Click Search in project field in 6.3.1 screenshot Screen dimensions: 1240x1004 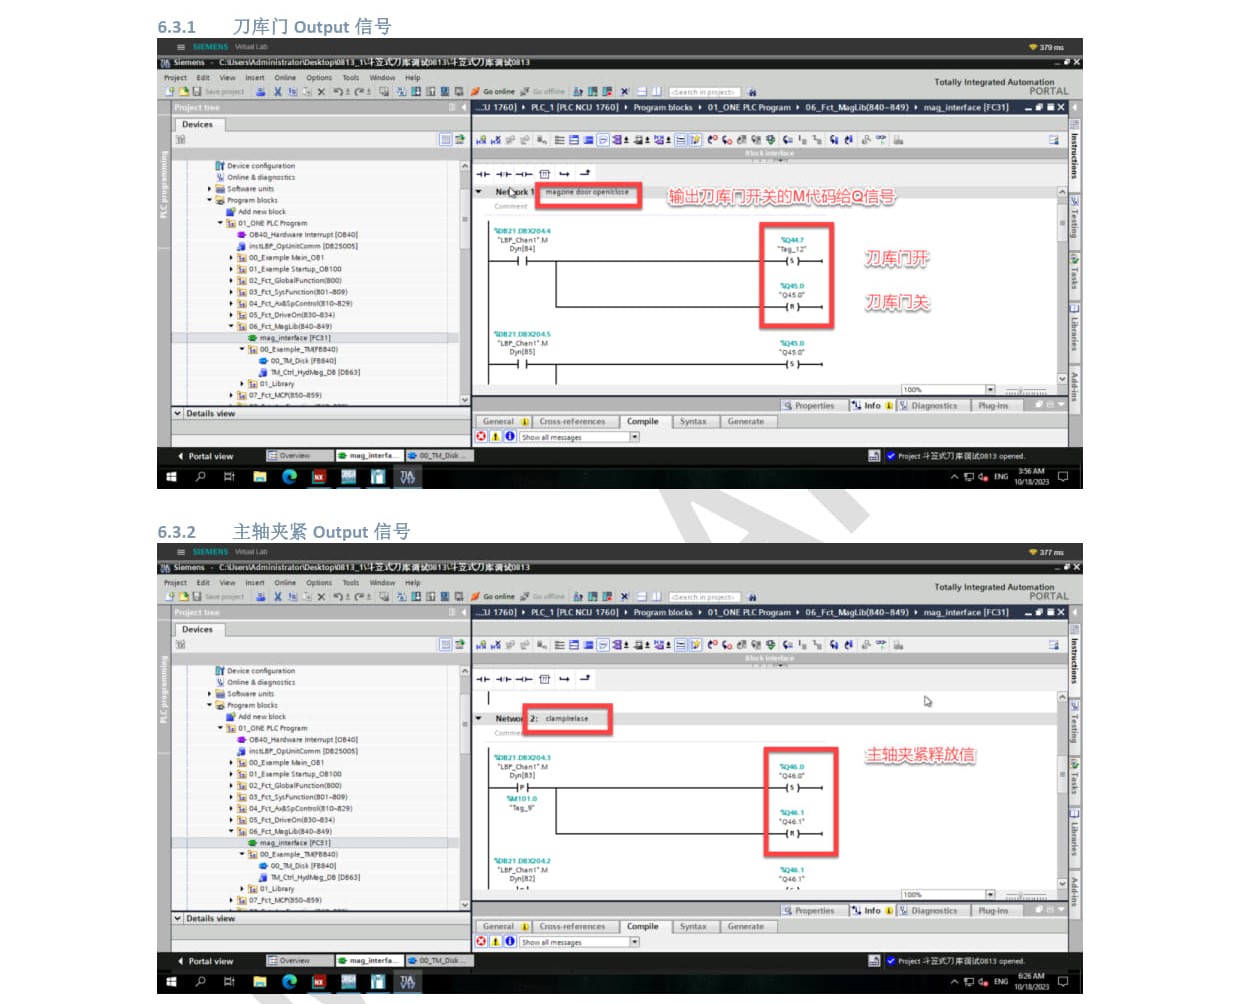coord(703,92)
